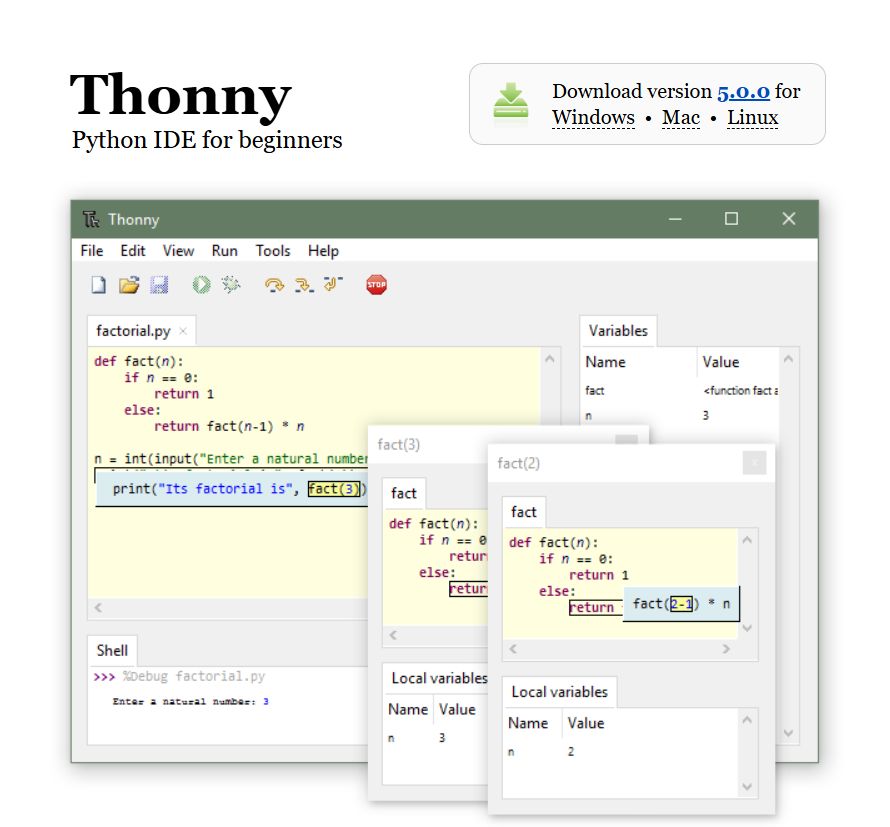Click the New file toolbar icon
This screenshot has height=827, width=890.
pos(99,284)
